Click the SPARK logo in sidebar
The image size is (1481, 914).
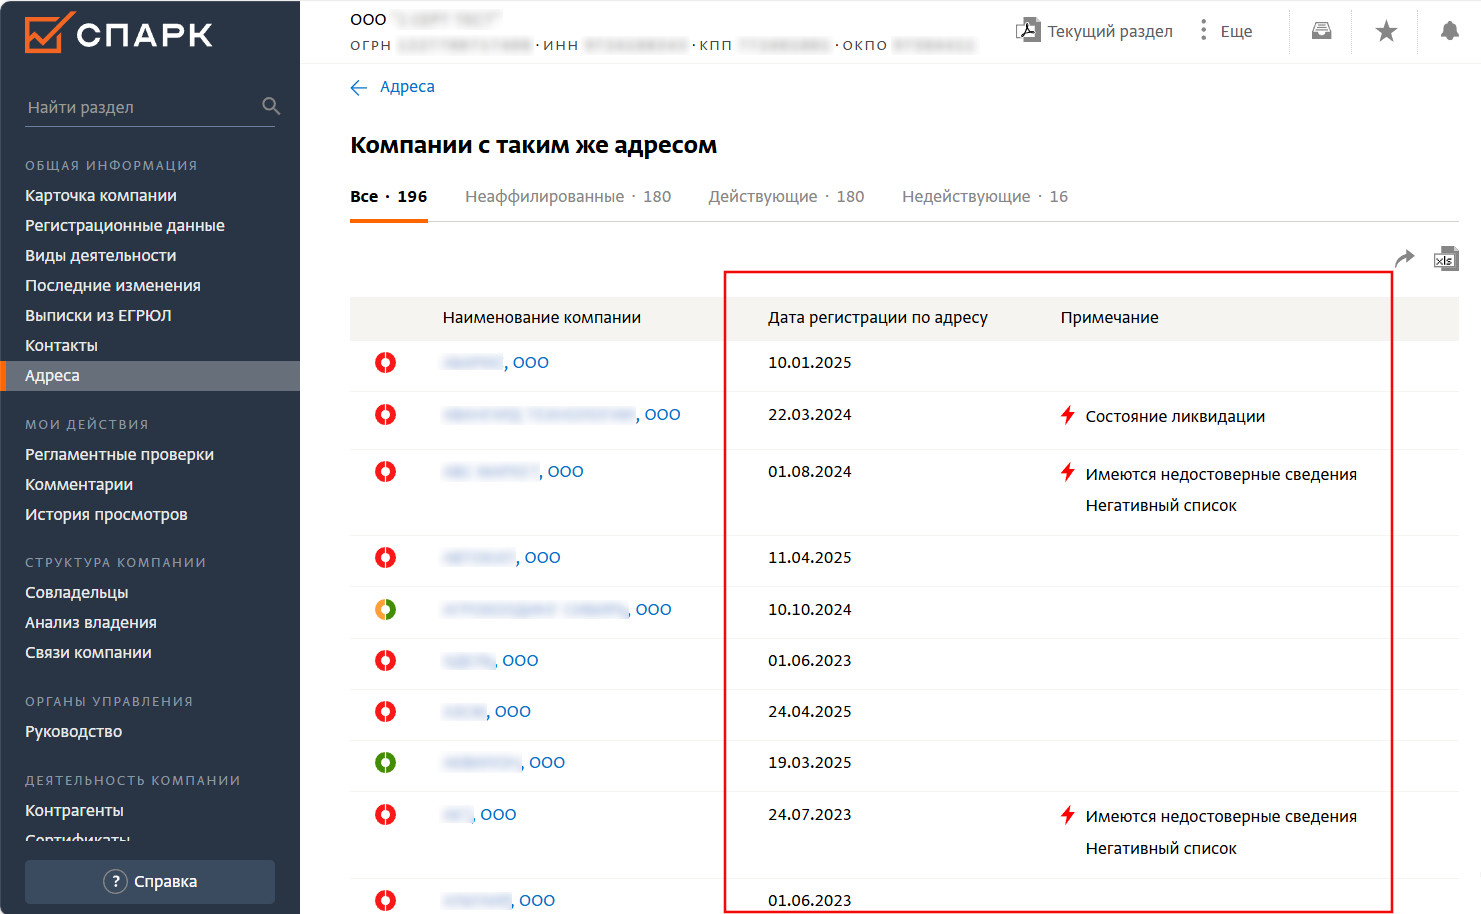click(x=118, y=34)
